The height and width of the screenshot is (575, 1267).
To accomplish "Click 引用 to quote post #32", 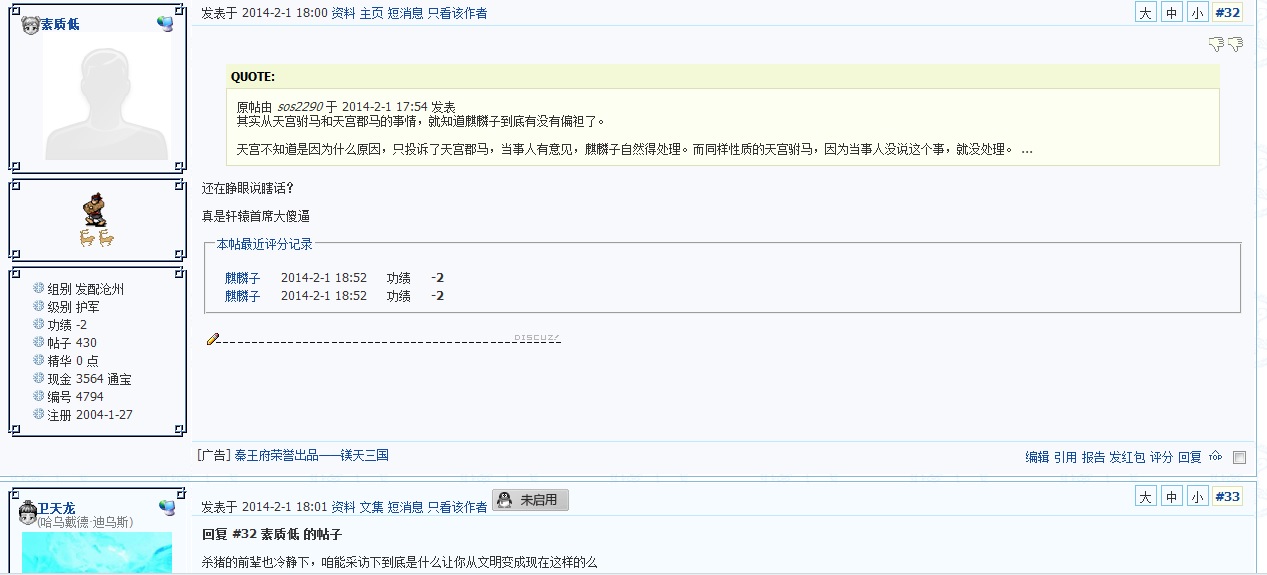I will [1065, 457].
